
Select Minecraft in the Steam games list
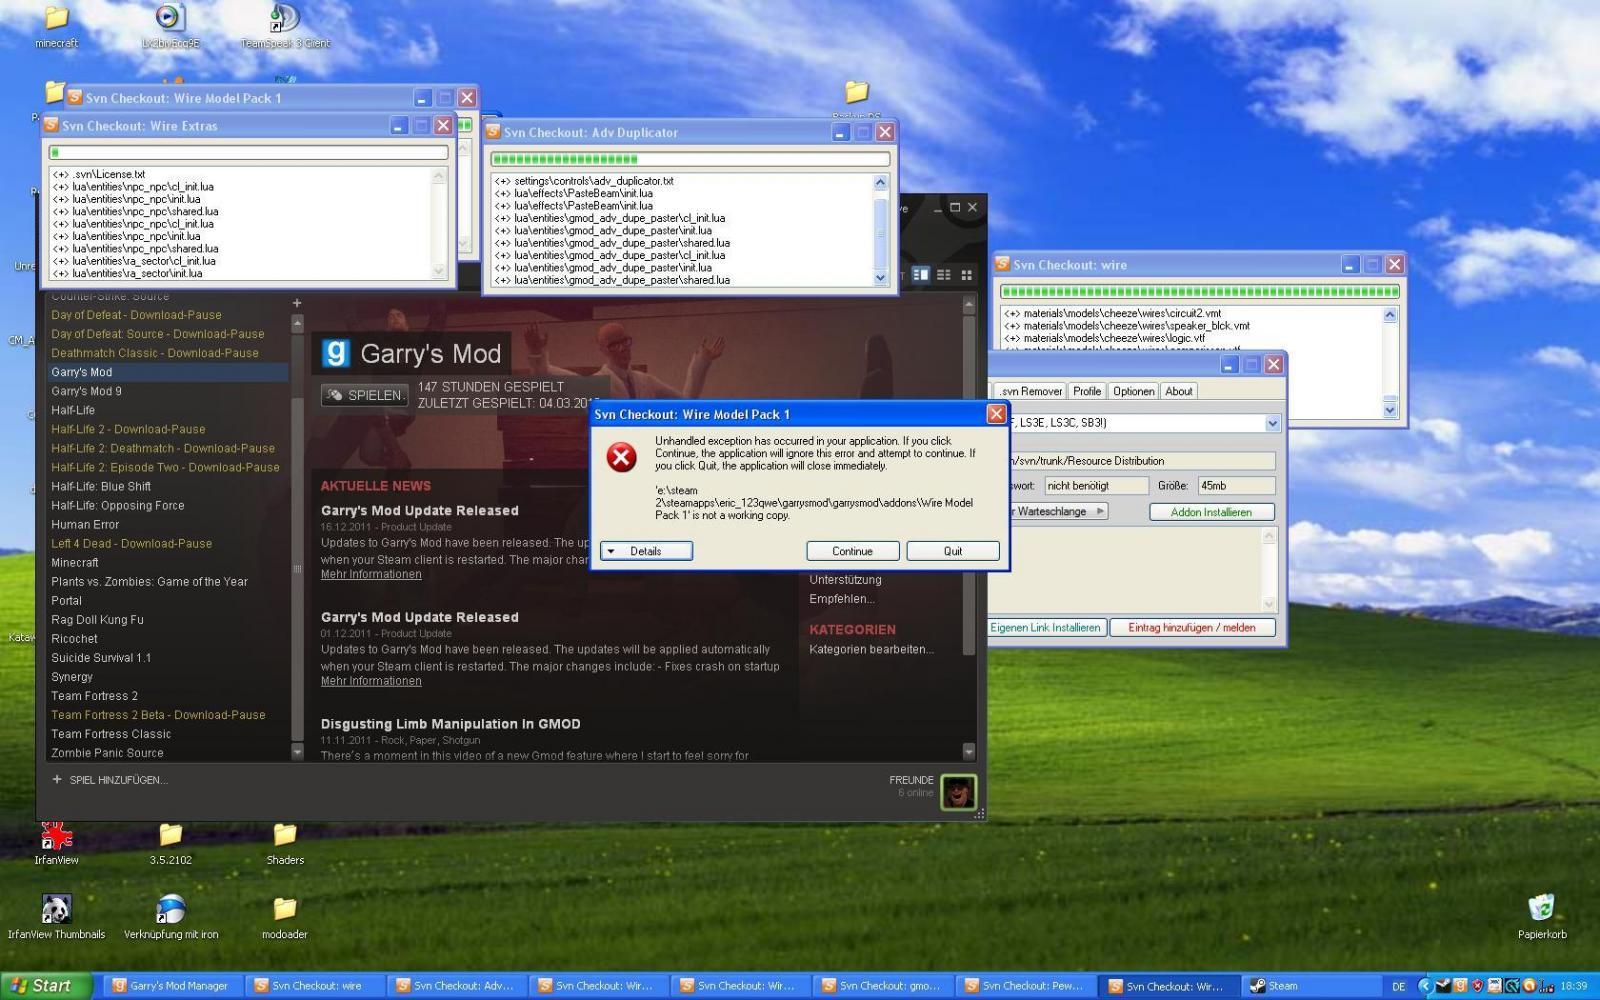(x=167, y=563)
